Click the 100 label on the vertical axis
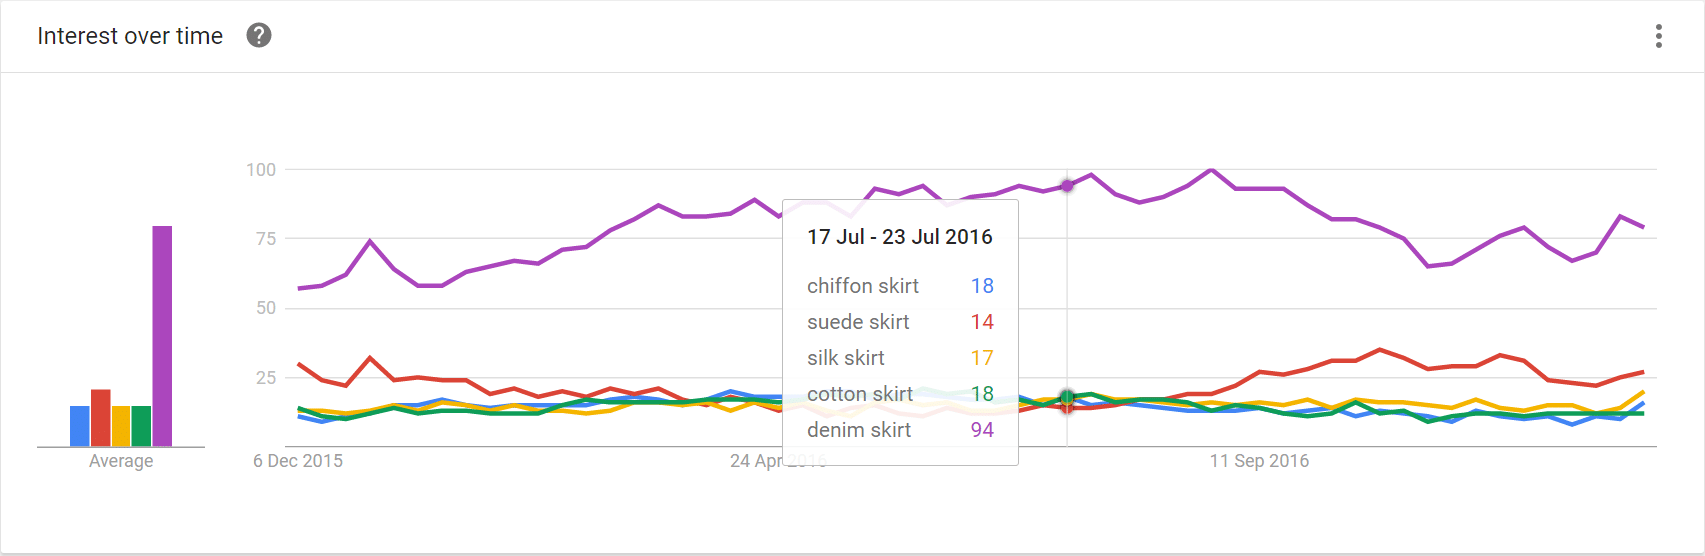 coord(261,170)
